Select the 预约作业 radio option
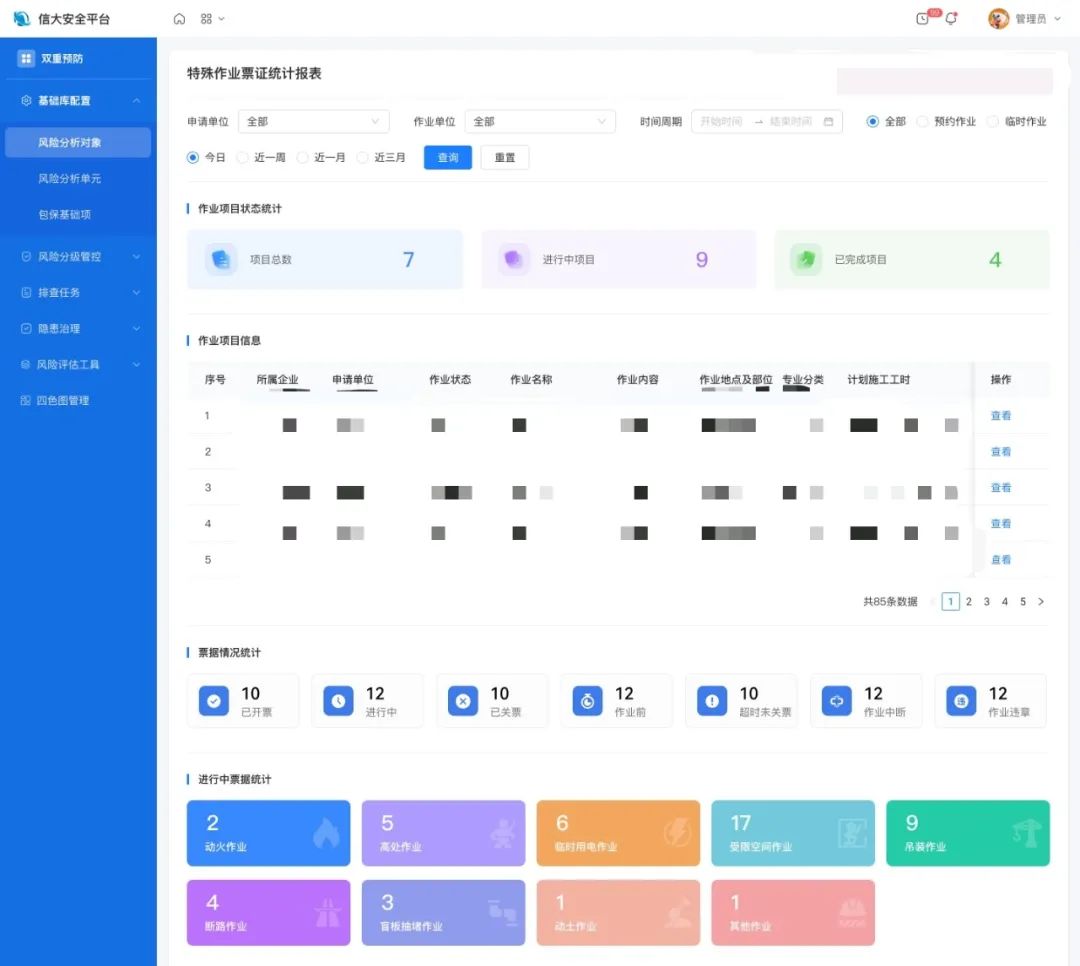 coord(923,122)
